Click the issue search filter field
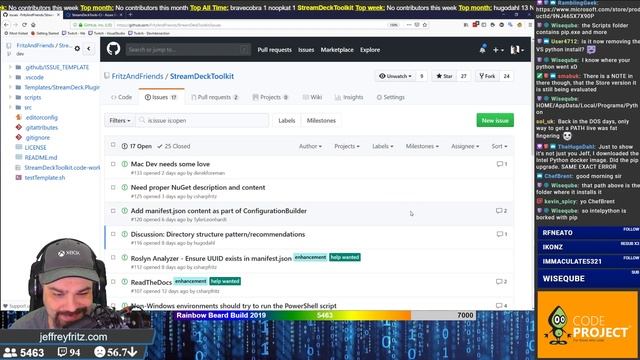The image size is (640, 360). tap(202, 120)
